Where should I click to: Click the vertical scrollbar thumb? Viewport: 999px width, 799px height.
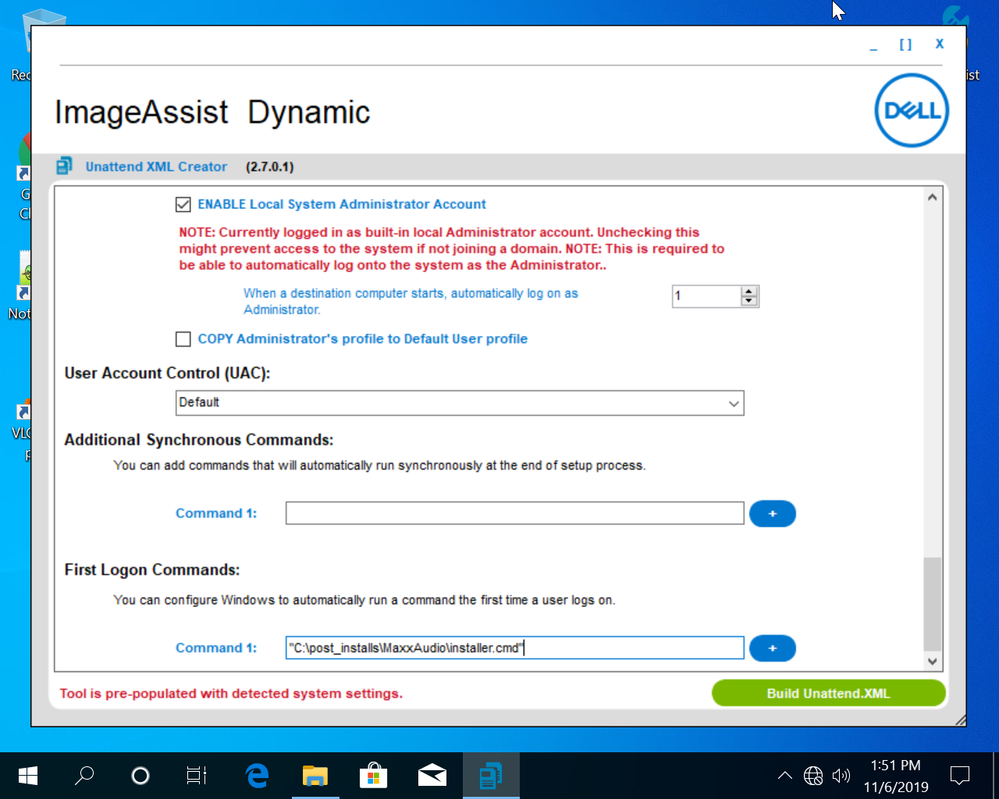click(x=932, y=604)
